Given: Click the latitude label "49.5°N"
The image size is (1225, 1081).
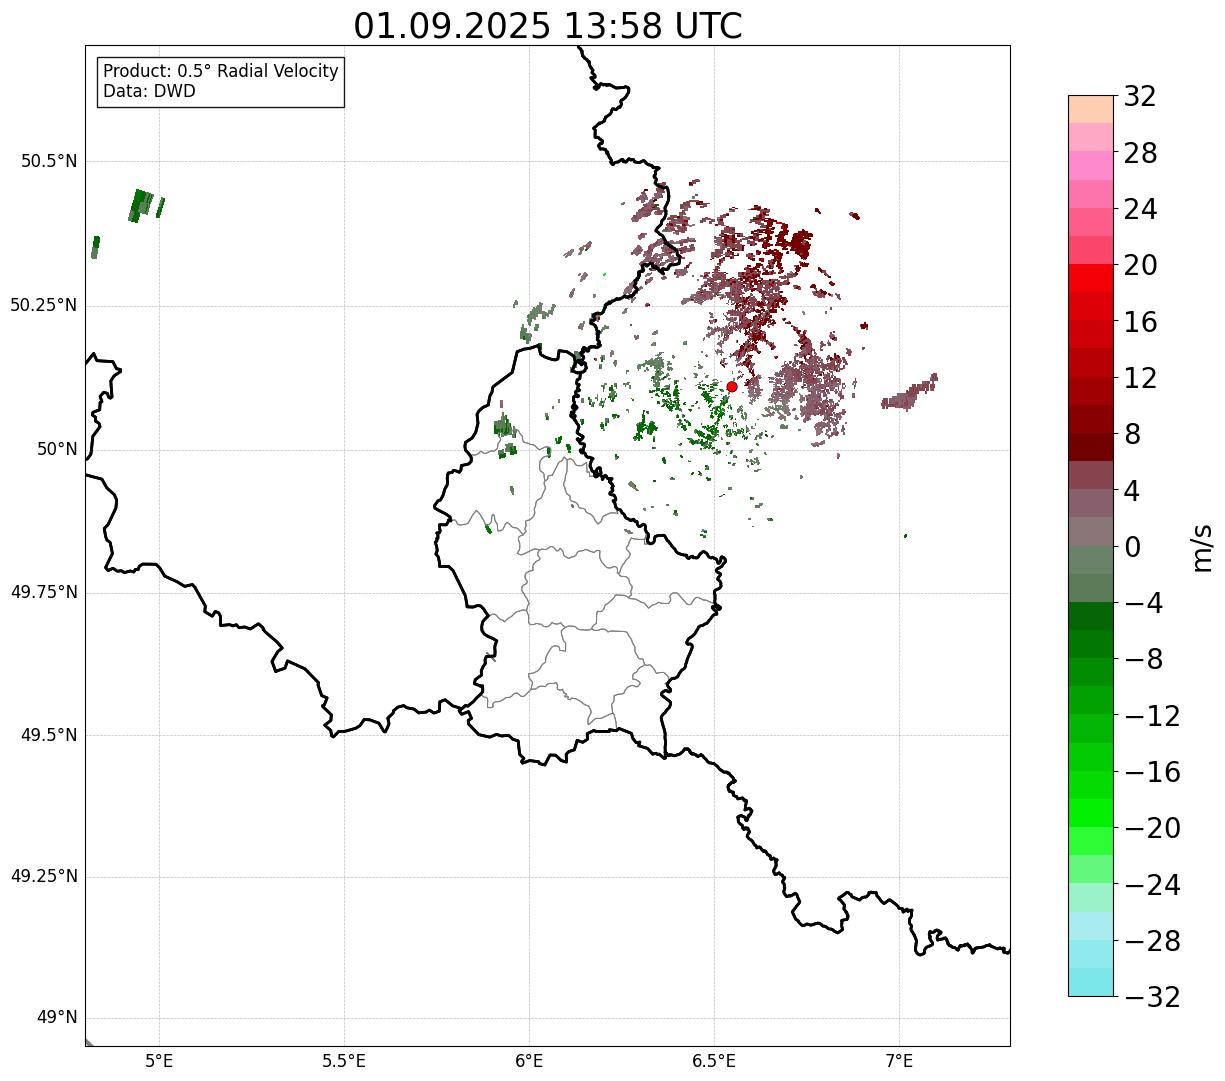Looking at the screenshot, I should pos(49,736).
